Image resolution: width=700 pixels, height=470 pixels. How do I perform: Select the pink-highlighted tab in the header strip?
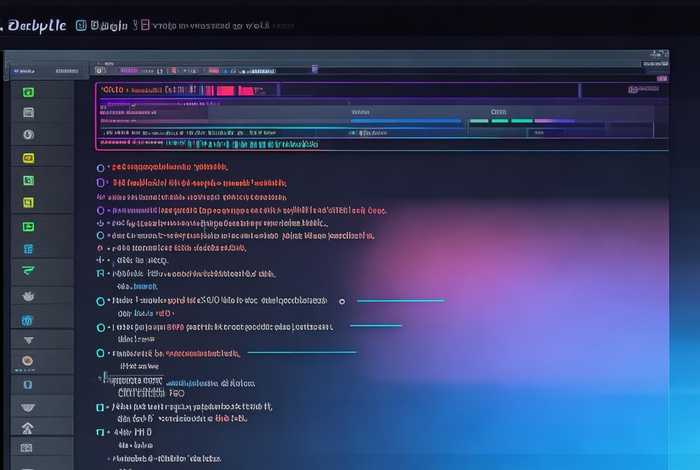tap(130, 70)
